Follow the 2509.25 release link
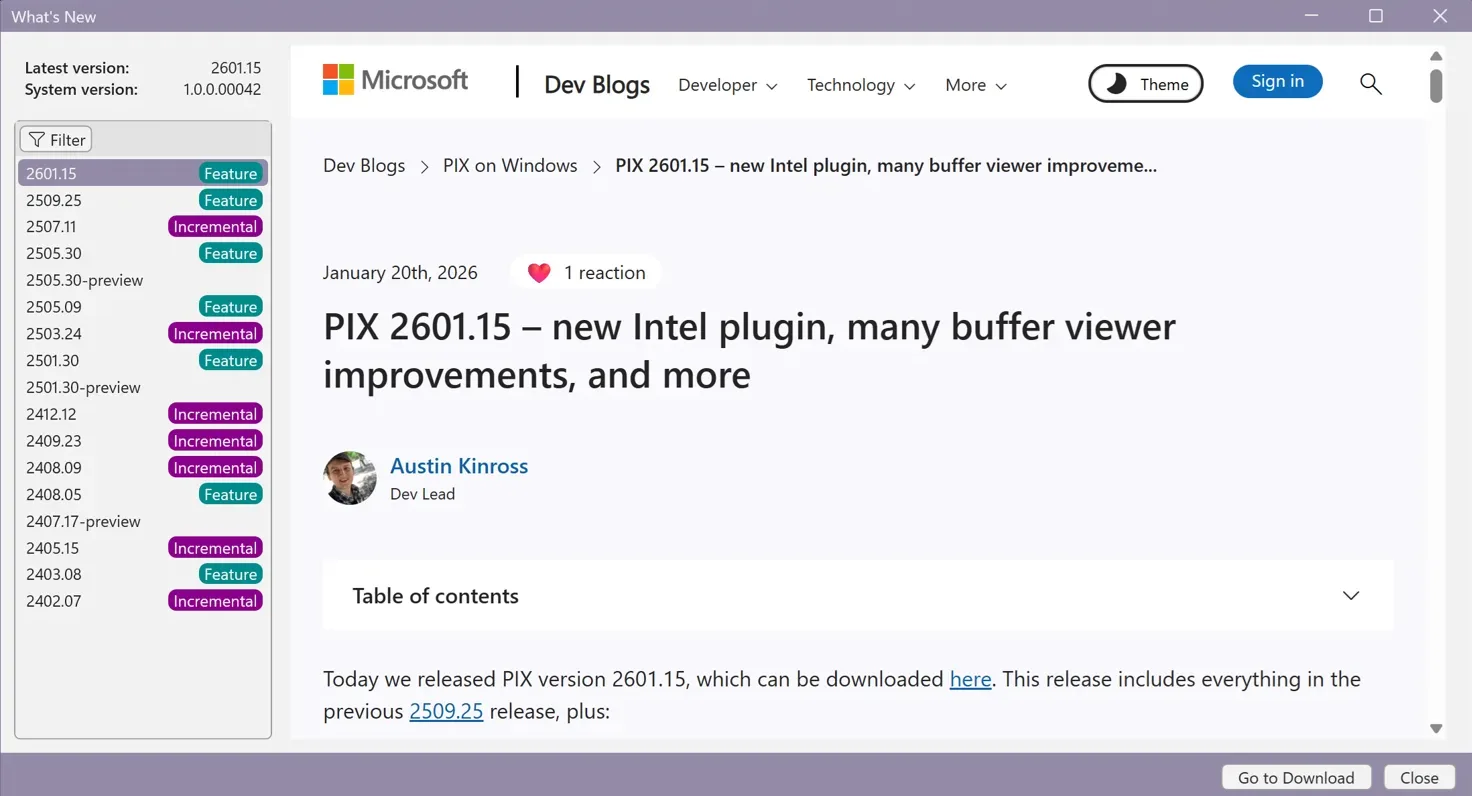1472x796 pixels. [446, 711]
